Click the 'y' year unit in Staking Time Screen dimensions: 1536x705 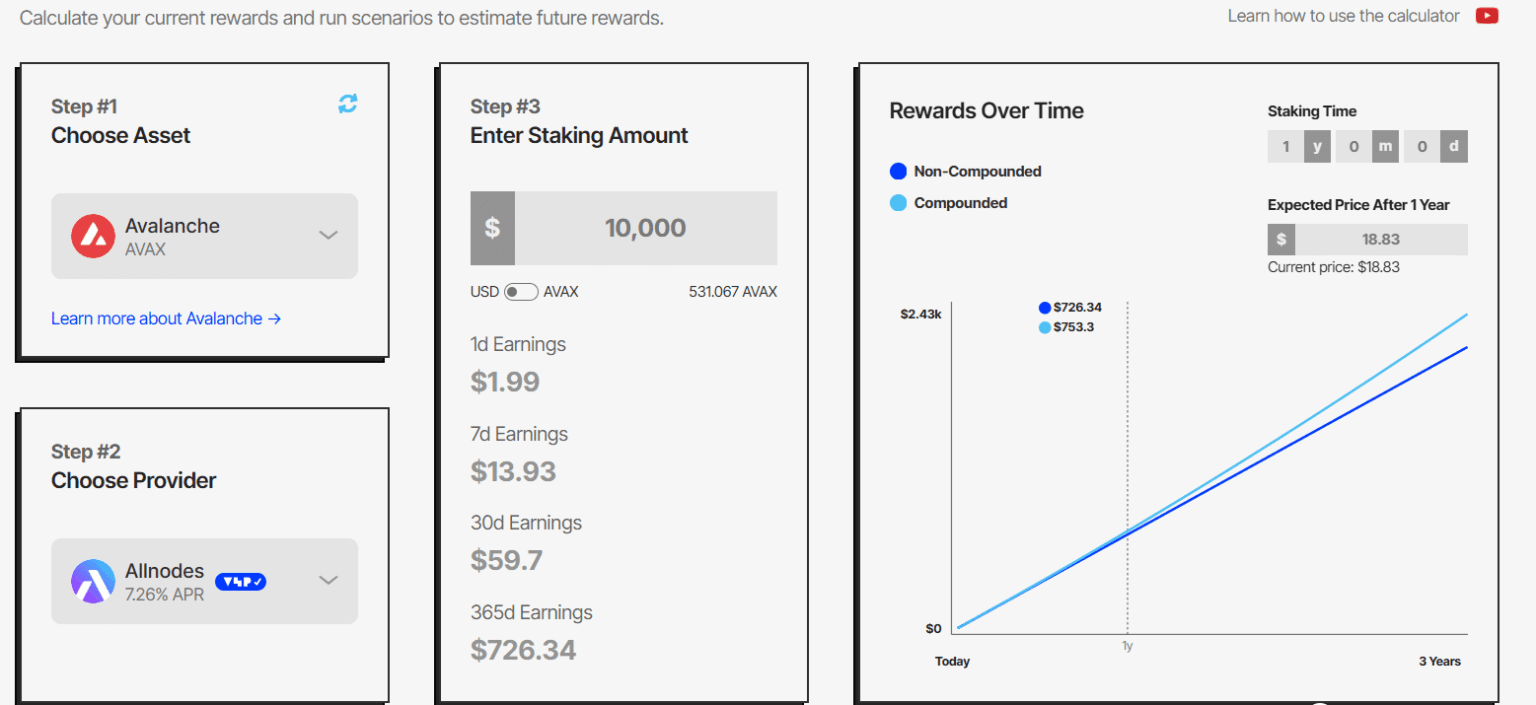(x=1317, y=146)
